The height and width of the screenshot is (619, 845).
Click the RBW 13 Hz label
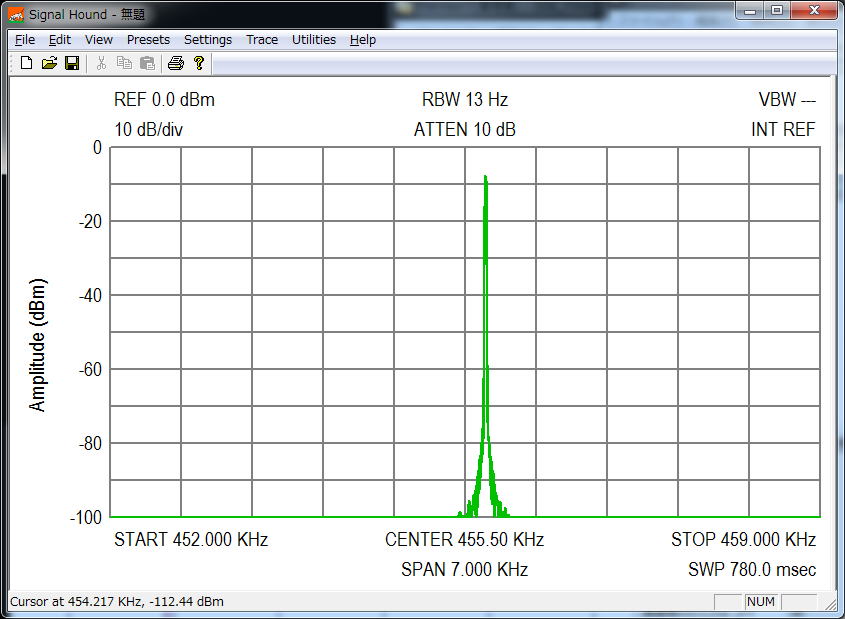465,100
